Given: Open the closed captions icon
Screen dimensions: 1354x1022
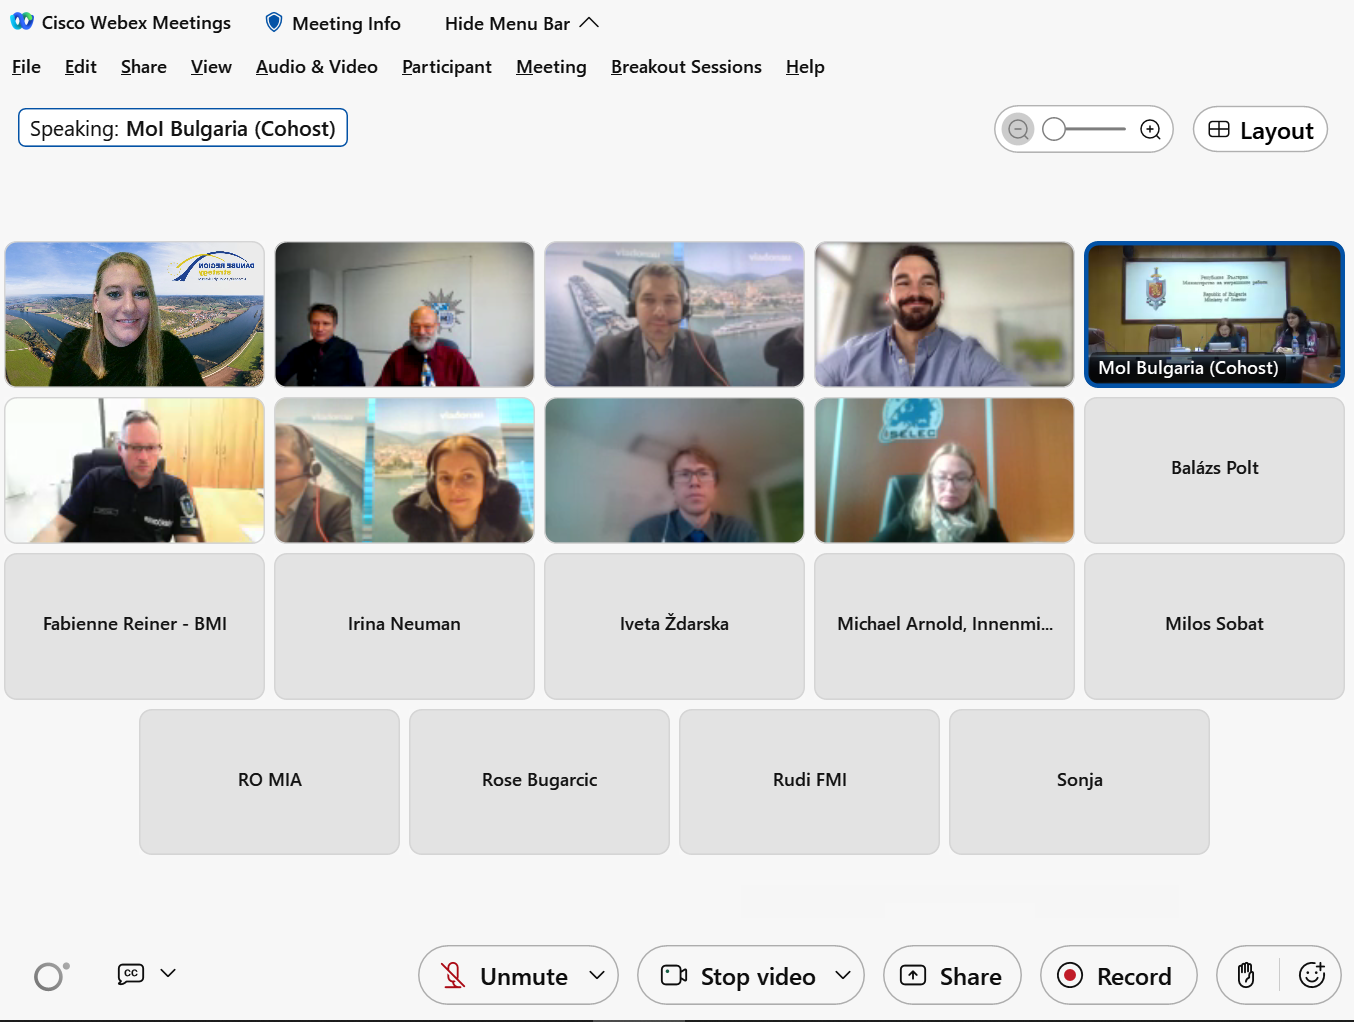Looking at the screenshot, I should point(131,974).
